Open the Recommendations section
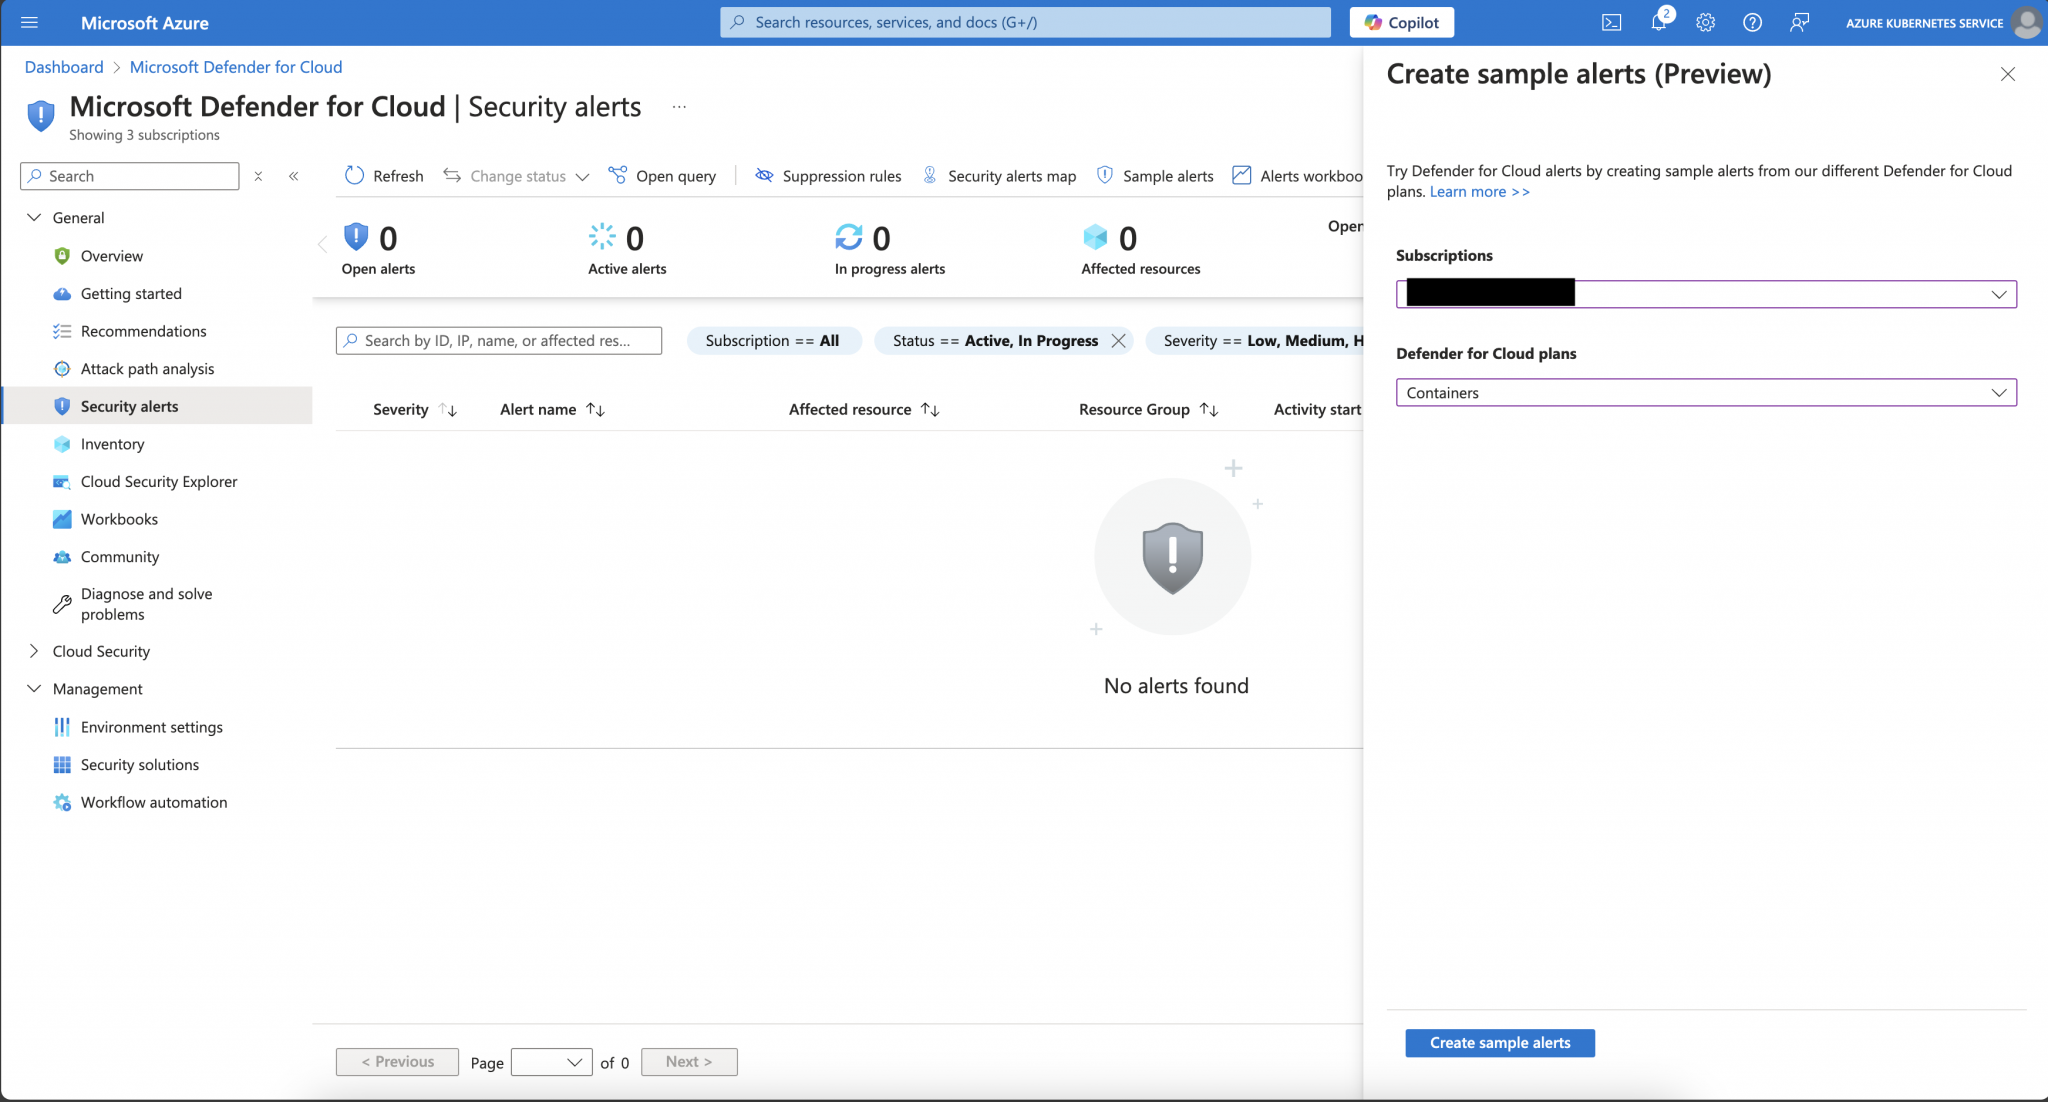Image resolution: width=2048 pixels, height=1102 pixels. (144, 331)
